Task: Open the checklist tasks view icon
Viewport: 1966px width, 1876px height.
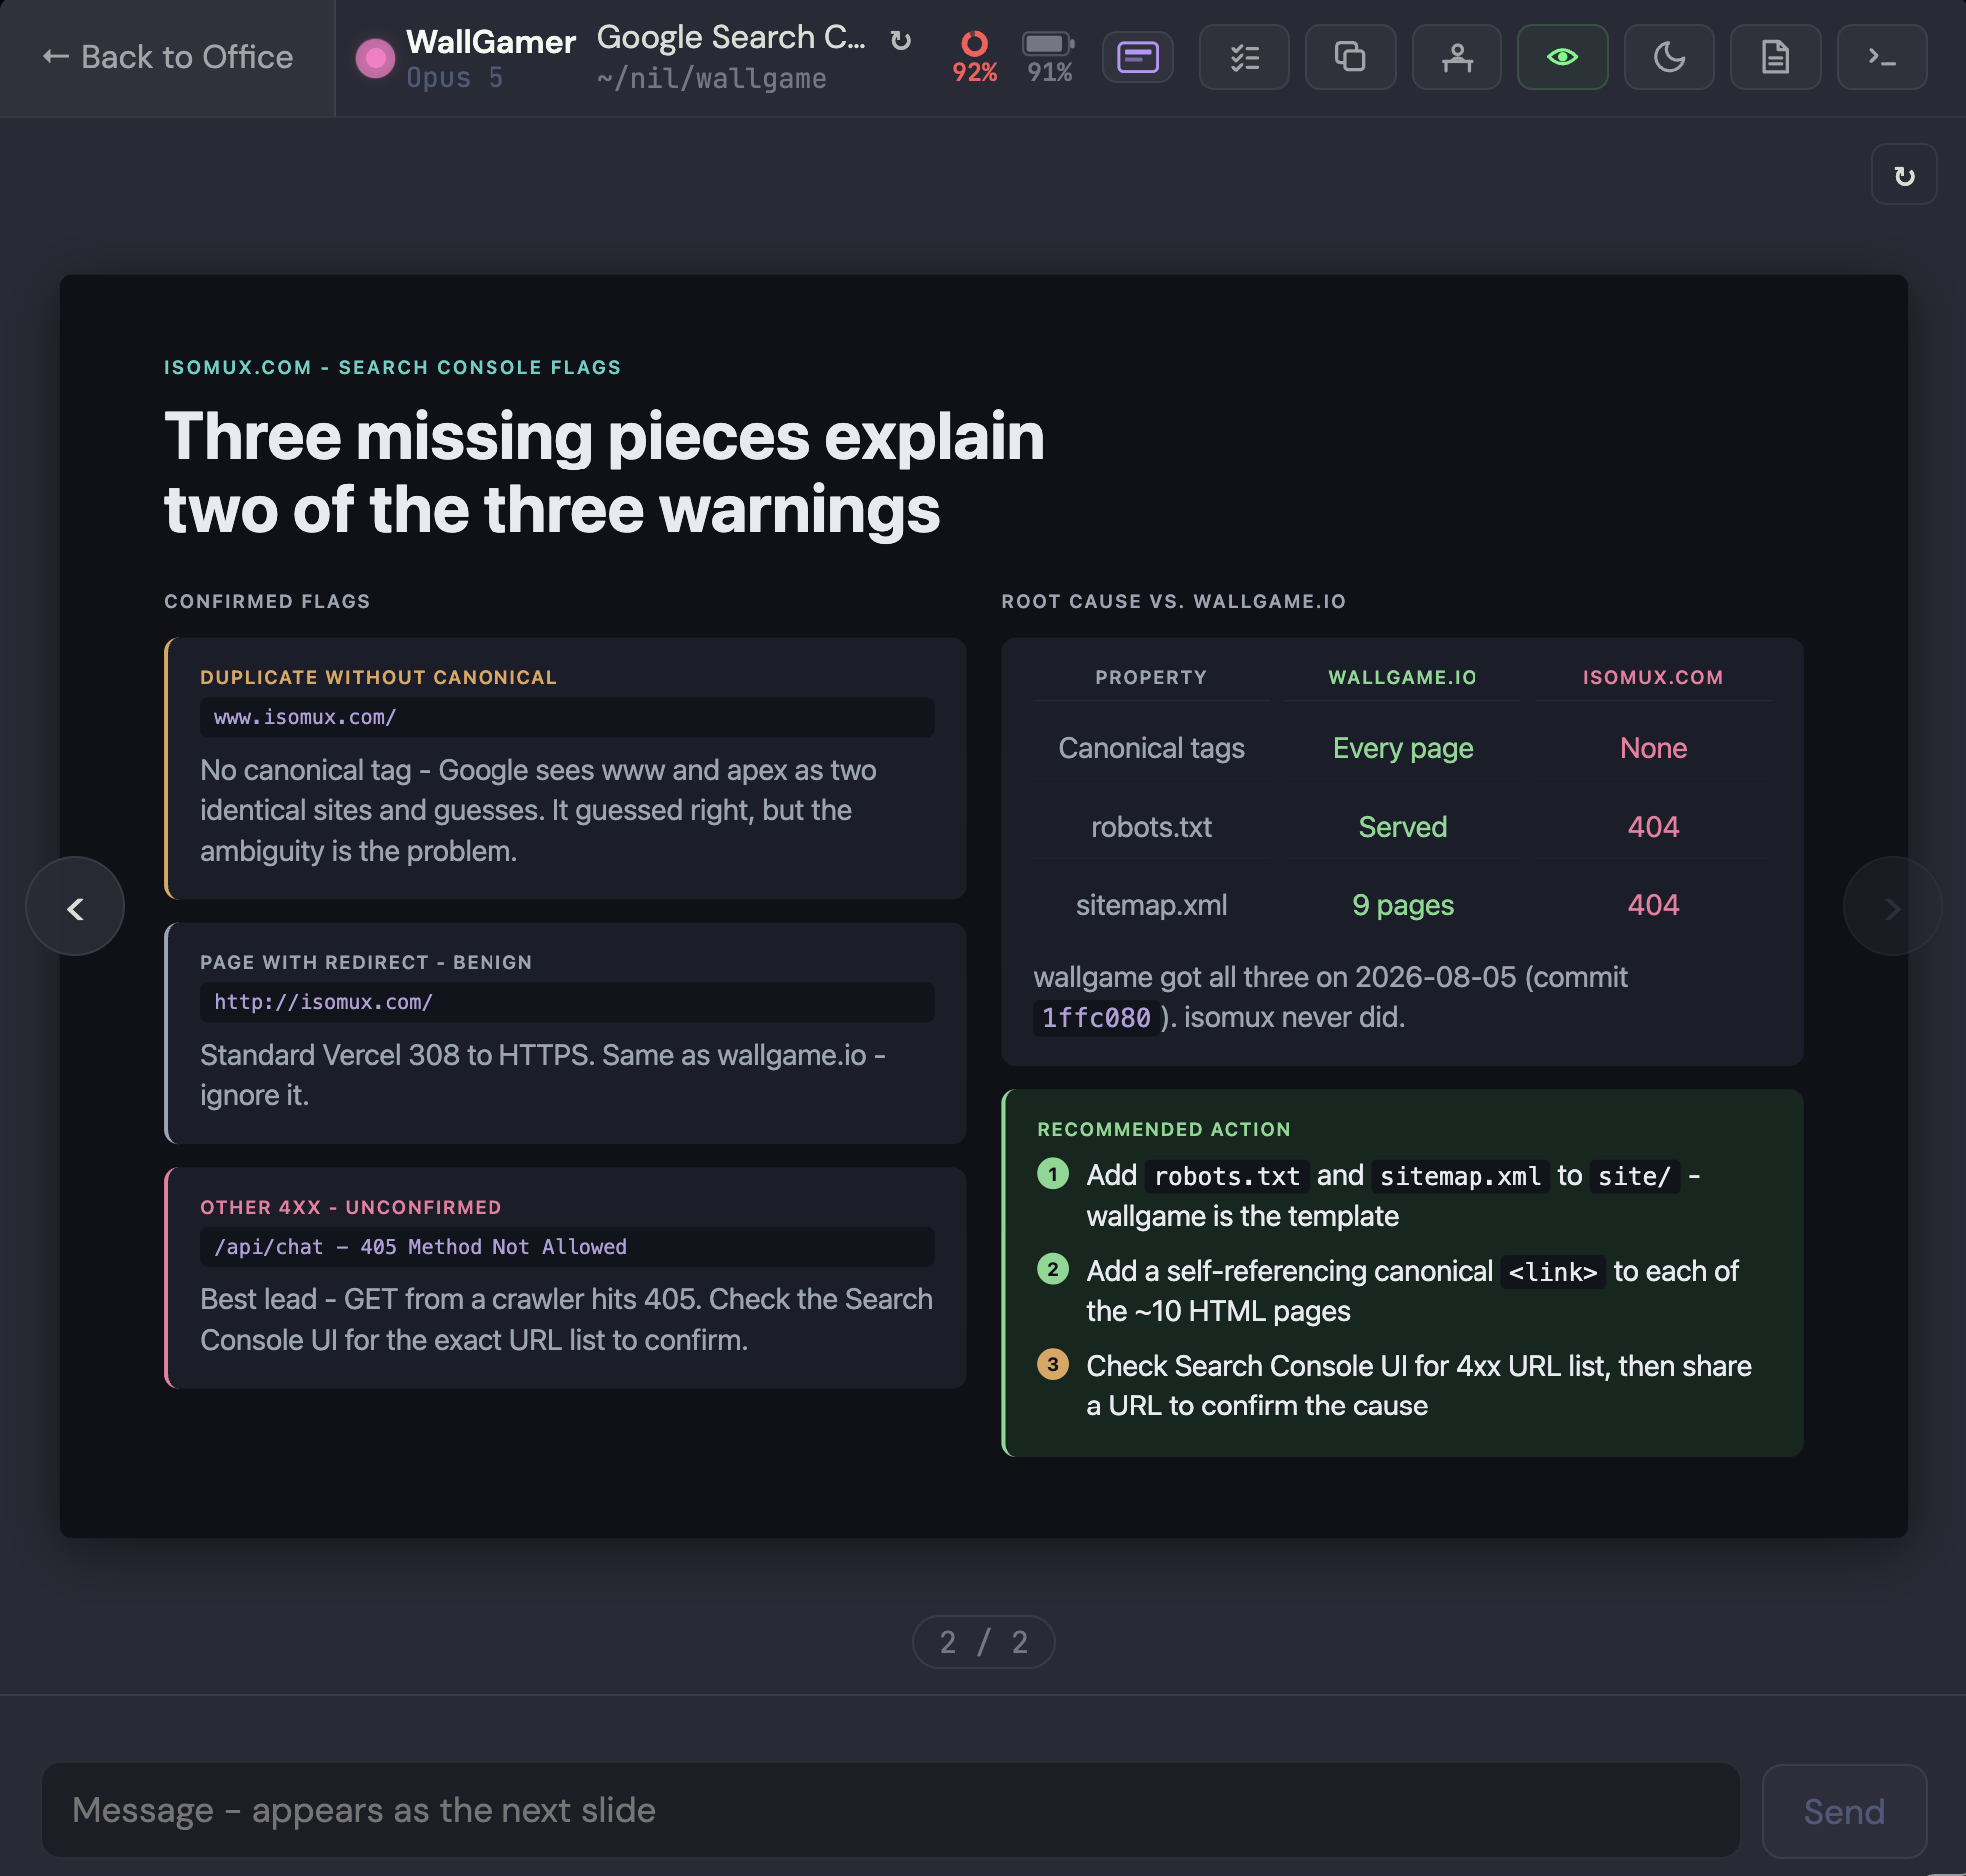Action: [x=1244, y=57]
